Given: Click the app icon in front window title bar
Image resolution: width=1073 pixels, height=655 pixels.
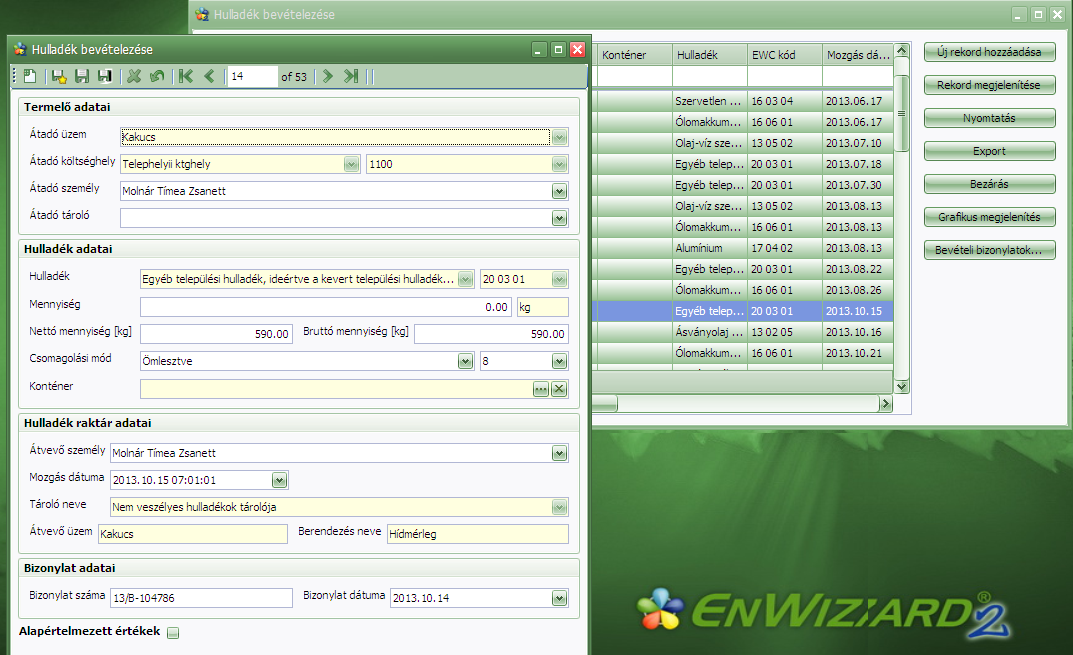Looking at the screenshot, I should point(20,49).
